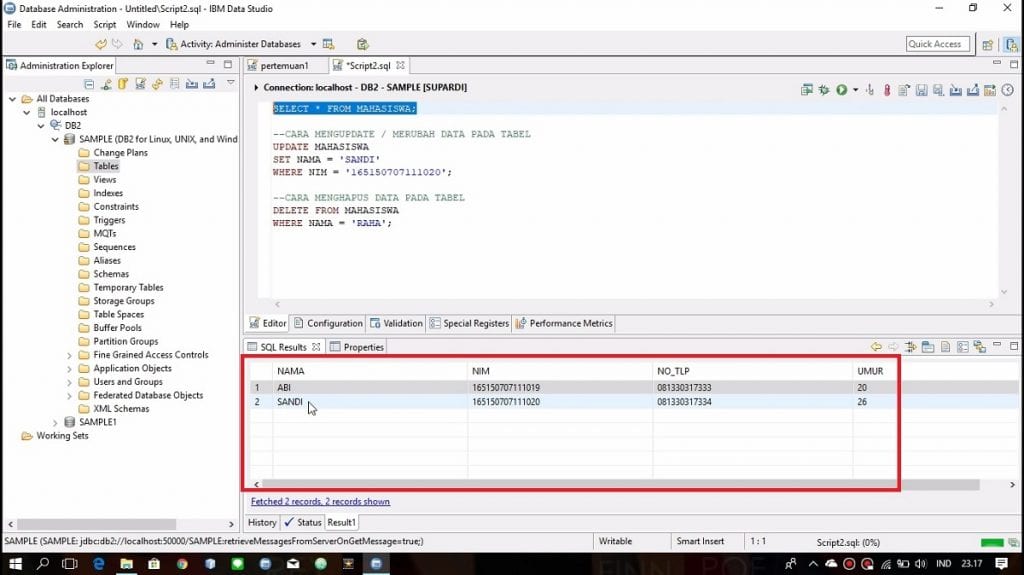
Task: Open dropdown arrow next to Run button
Action: (854, 90)
